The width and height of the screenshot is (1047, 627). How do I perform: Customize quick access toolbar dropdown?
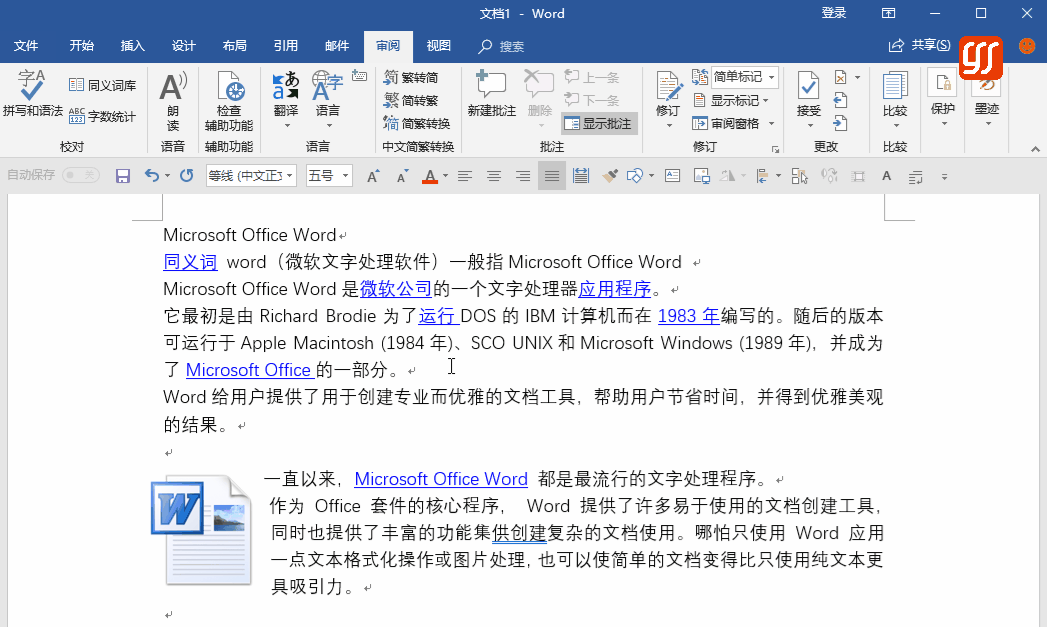coord(944,177)
